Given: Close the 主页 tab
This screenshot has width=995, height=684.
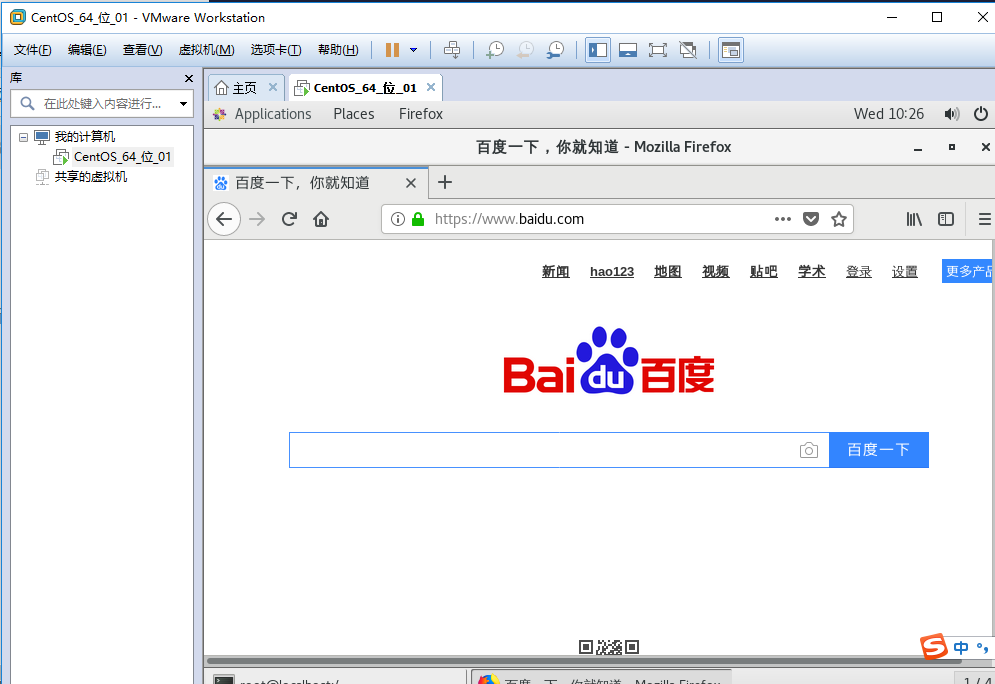Looking at the screenshot, I should click(273, 87).
